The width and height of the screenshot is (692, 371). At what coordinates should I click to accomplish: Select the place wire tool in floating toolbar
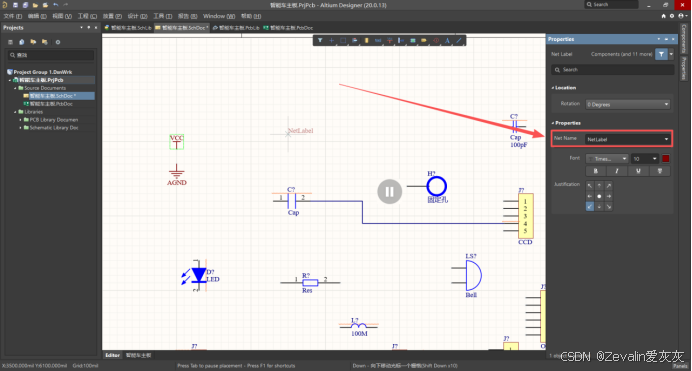point(378,41)
